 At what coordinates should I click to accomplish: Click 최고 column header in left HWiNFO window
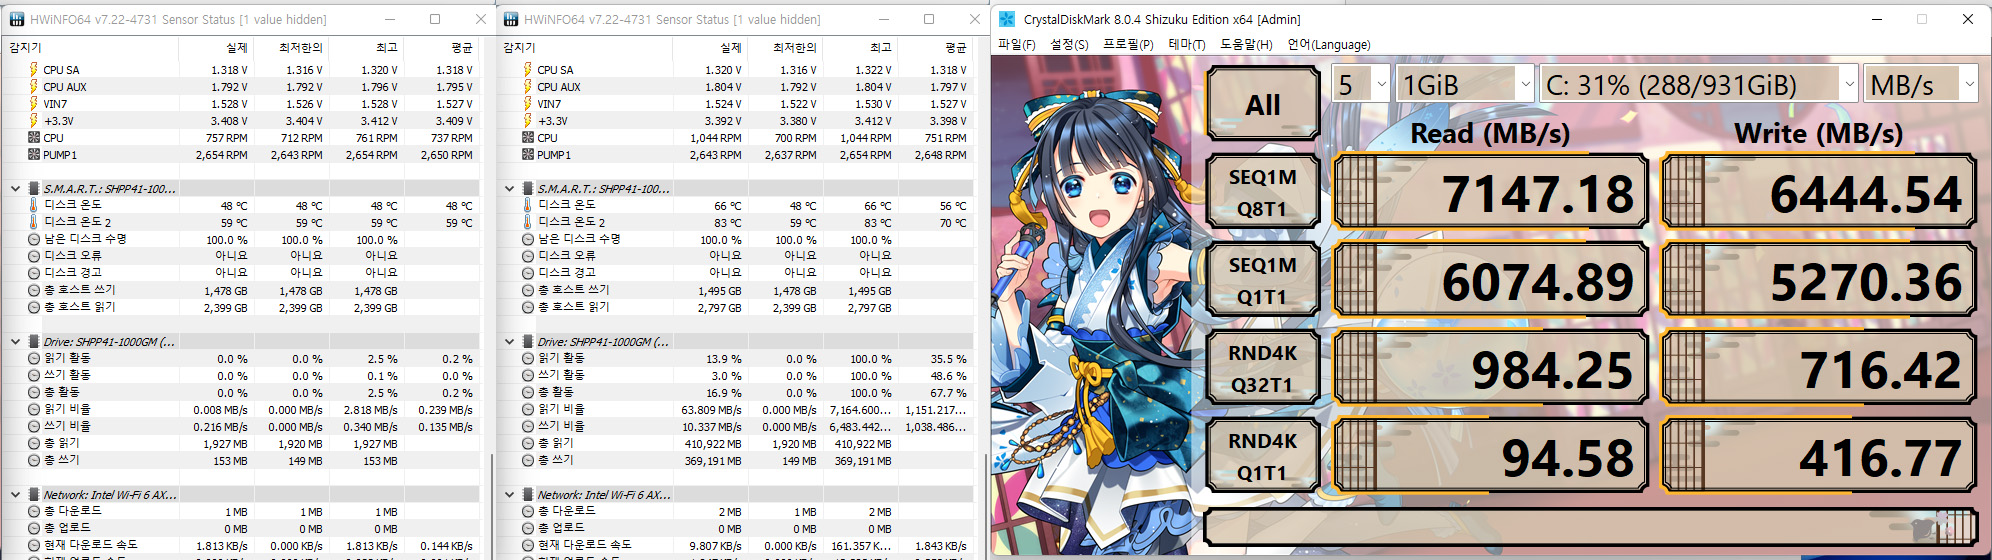point(366,47)
